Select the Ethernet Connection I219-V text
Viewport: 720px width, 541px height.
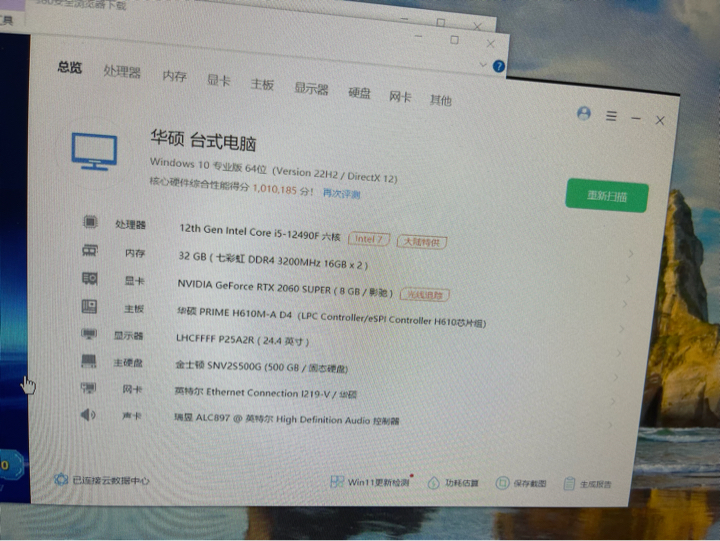tap(268, 393)
